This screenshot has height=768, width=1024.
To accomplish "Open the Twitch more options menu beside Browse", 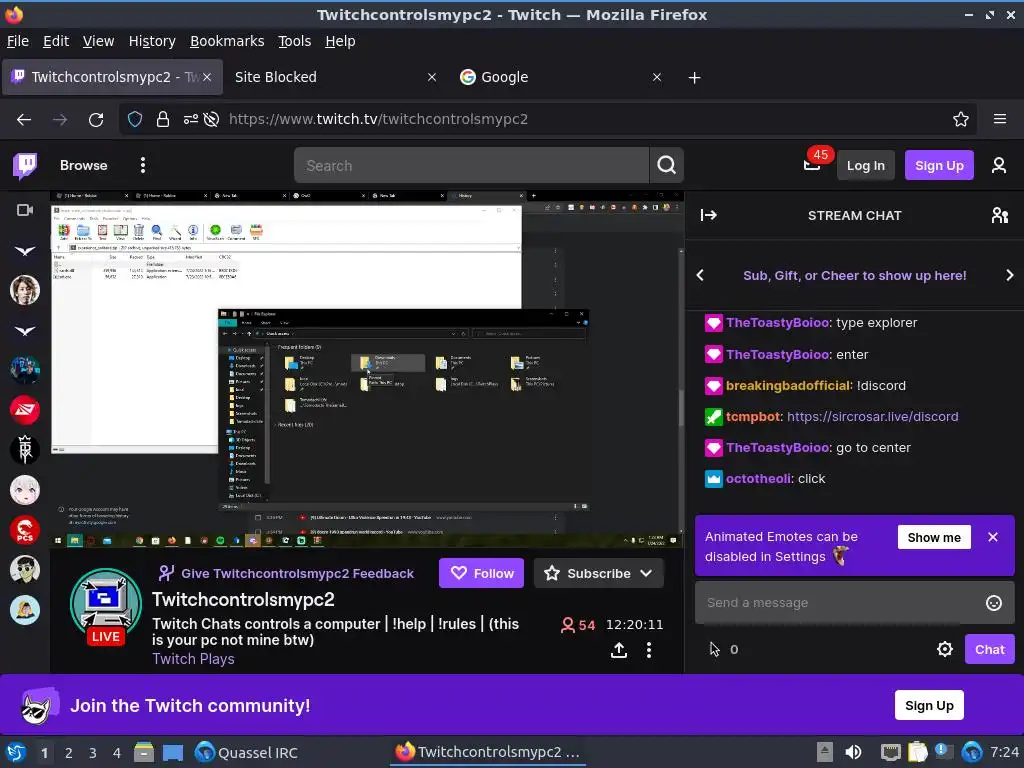I will [x=142, y=165].
